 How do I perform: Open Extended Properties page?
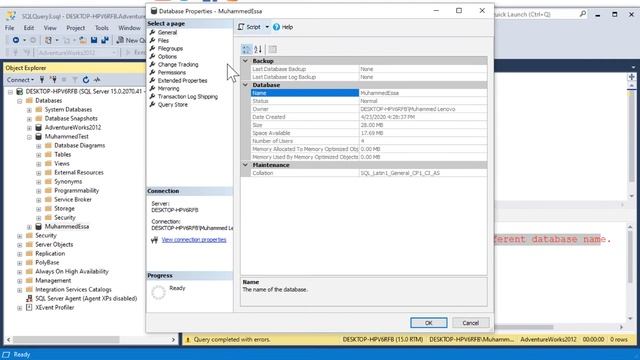(182, 80)
